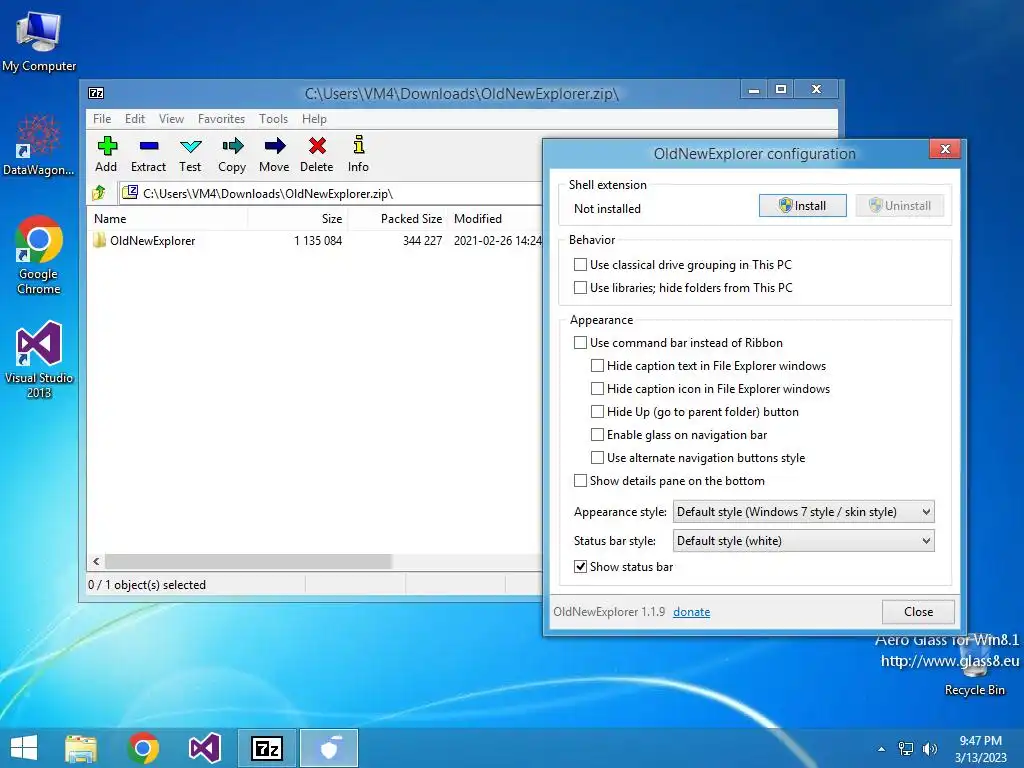Click the Close button in OldNewExplorer configuration
Screen dimensions: 1024x768
(918, 612)
